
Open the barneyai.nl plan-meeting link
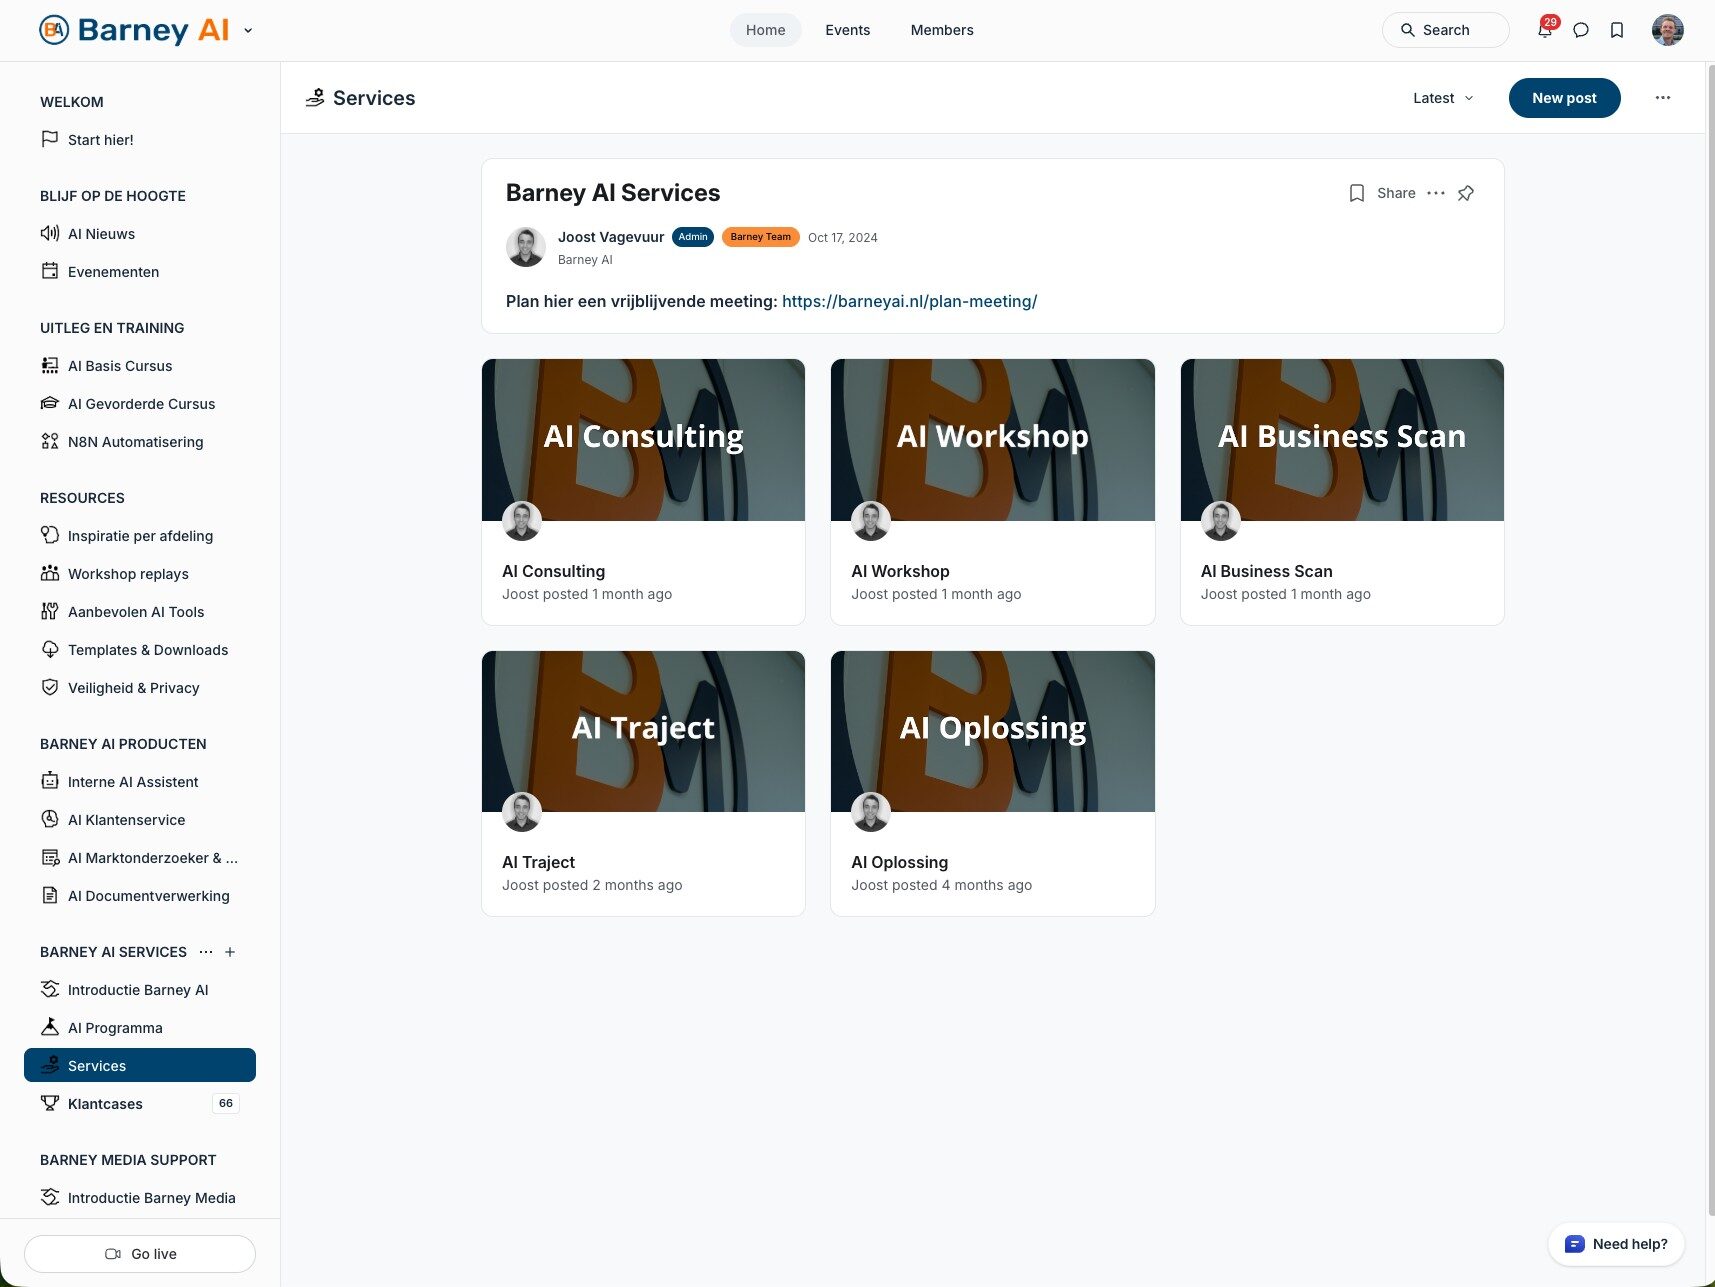point(909,301)
